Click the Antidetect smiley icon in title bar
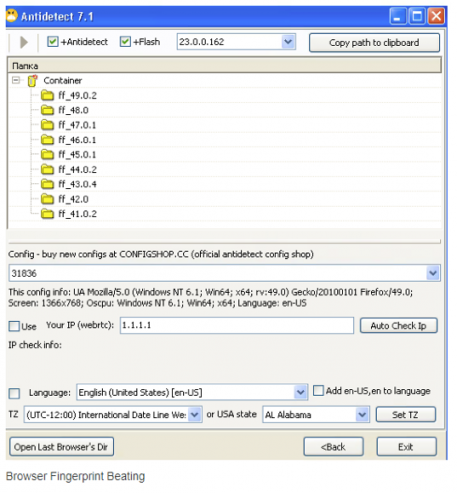The image size is (457, 493). (12, 16)
